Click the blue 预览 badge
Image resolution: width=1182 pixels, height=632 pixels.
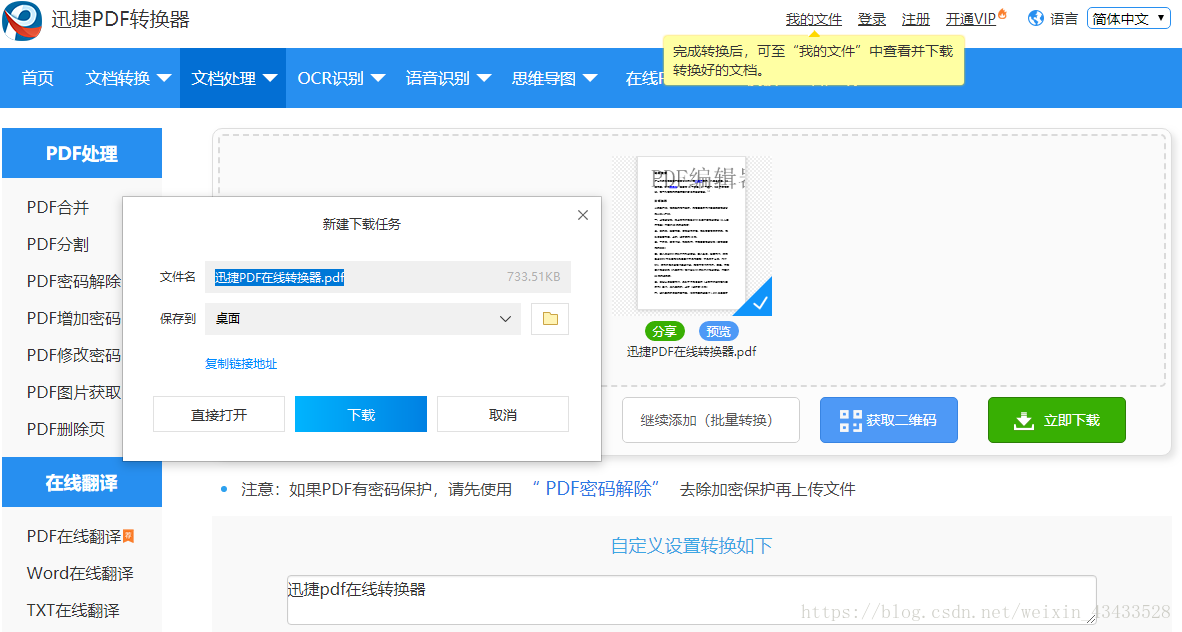tap(718, 331)
